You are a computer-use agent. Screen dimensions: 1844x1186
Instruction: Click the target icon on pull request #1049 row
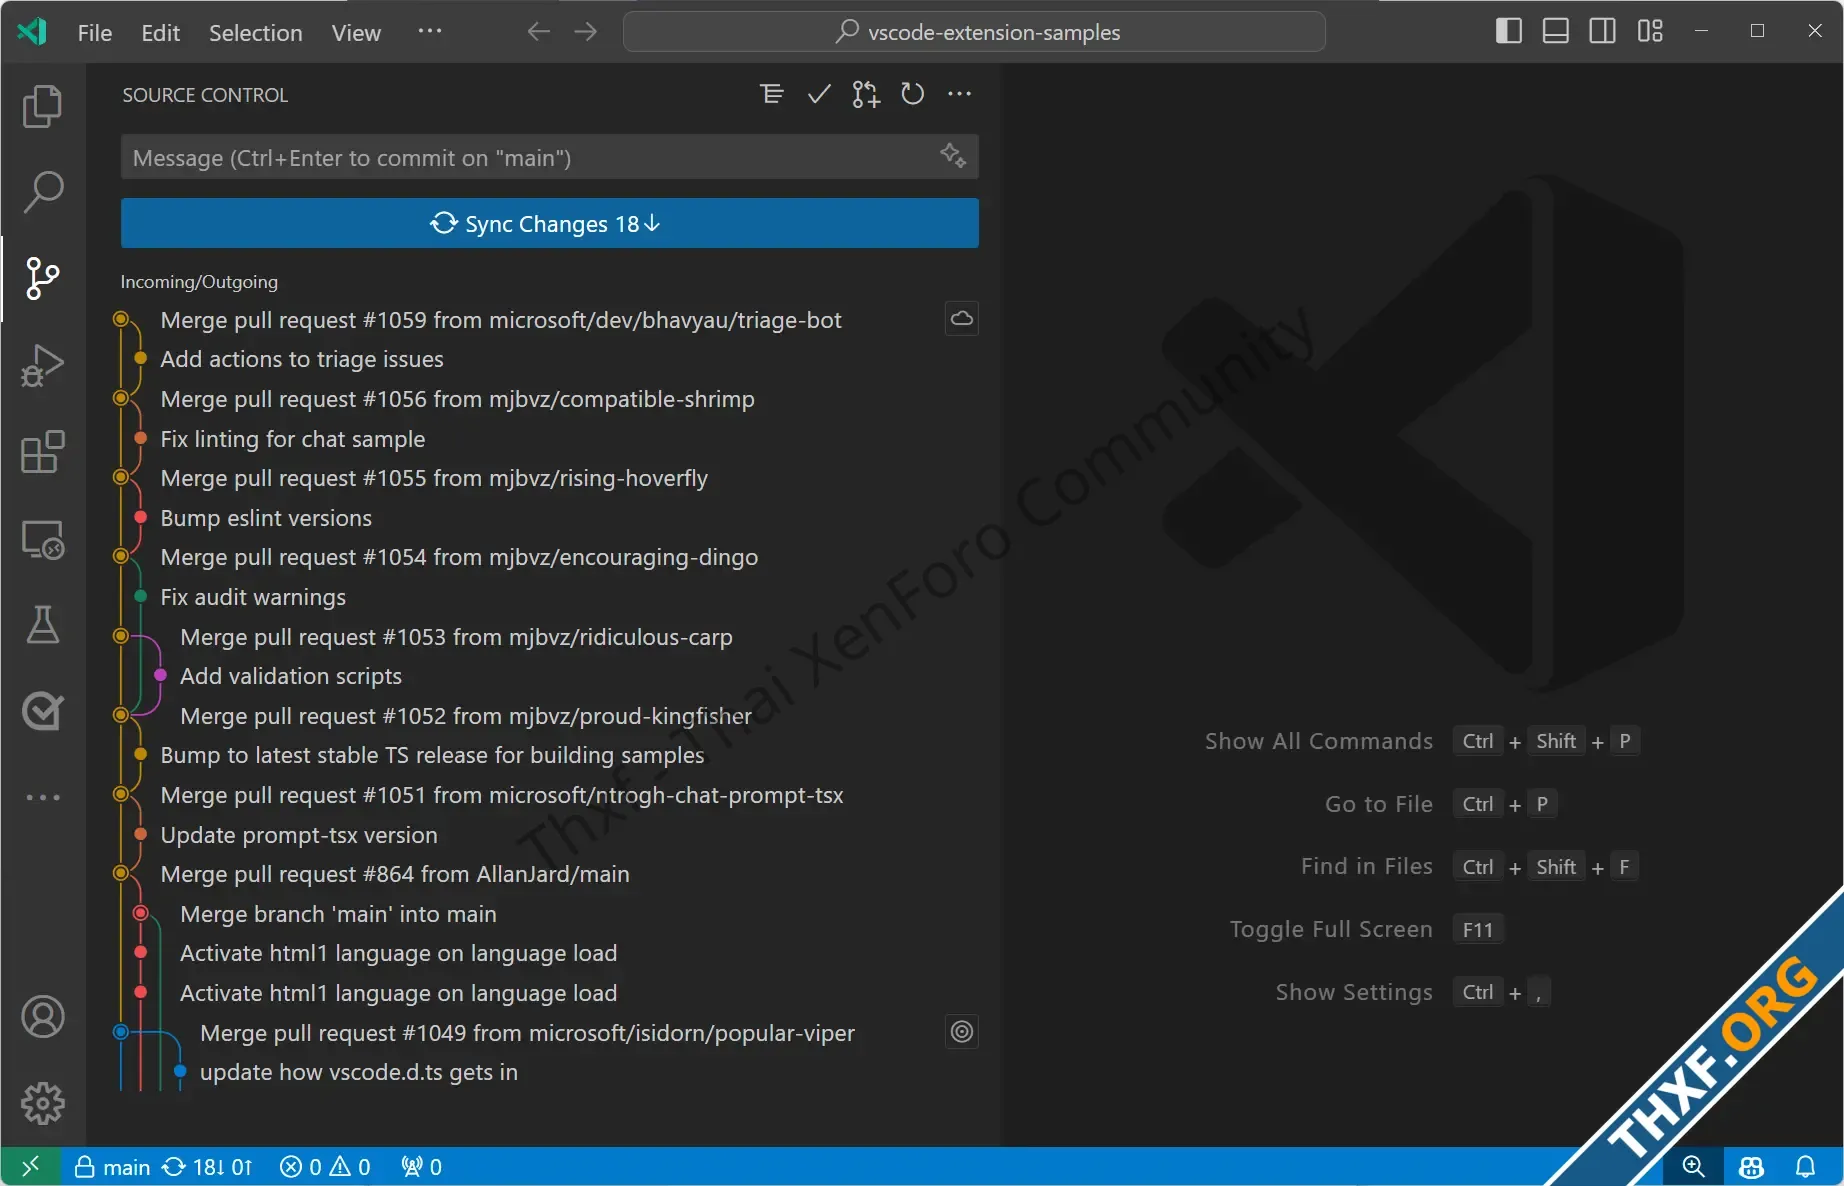pyautogui.click(x=961, y=1032)
